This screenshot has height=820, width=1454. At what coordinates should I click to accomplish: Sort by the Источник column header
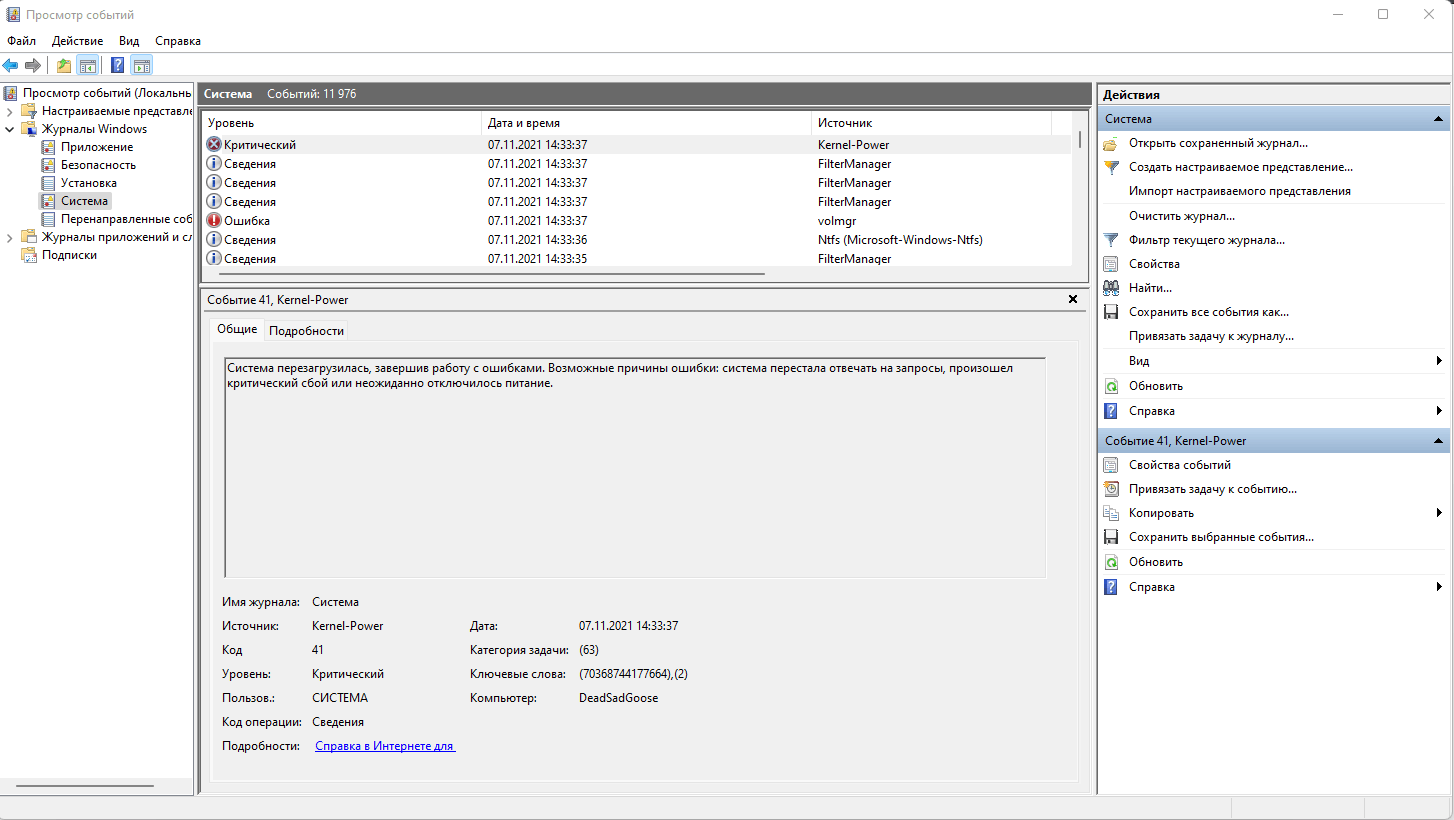click(x=932, y=123)
